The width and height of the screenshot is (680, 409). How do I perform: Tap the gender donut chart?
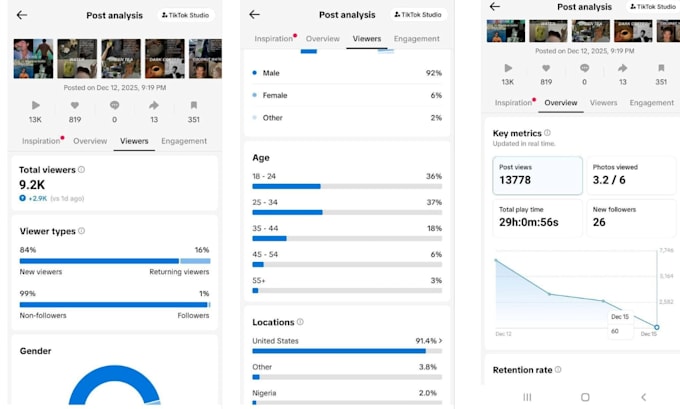114,385
